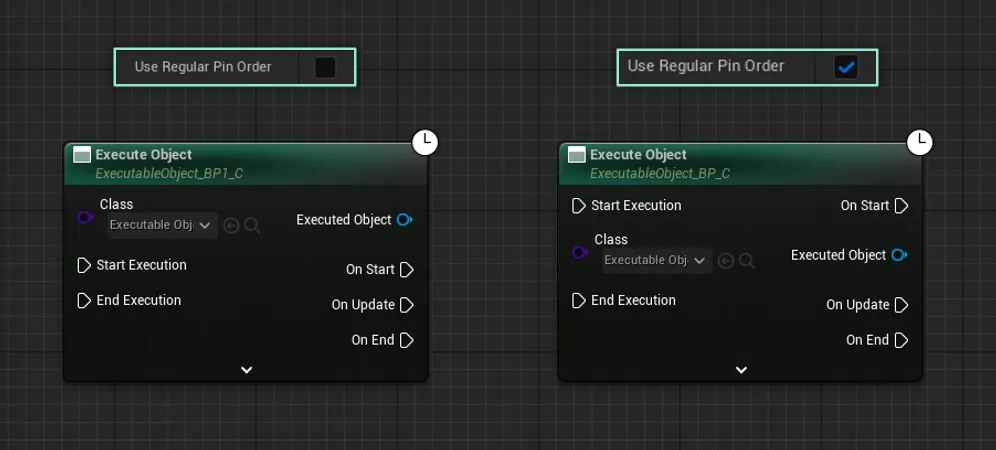Click On End output pin on left node
The width and height of the screenshot is (996, 450).
pos(407,340)
